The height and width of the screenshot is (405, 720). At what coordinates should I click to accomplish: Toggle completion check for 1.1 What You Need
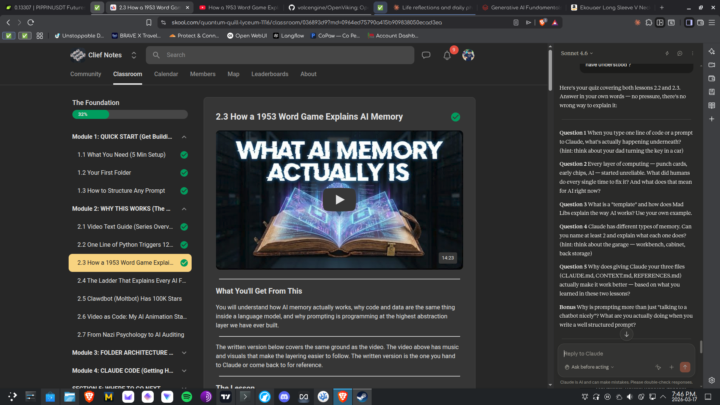click(184, 155)
